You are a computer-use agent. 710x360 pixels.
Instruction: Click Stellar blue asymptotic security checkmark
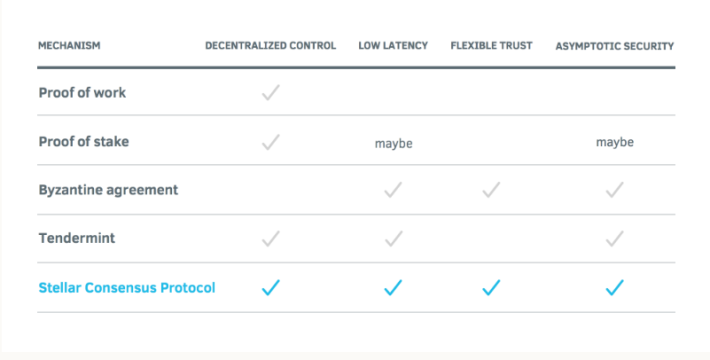[614, 288]
